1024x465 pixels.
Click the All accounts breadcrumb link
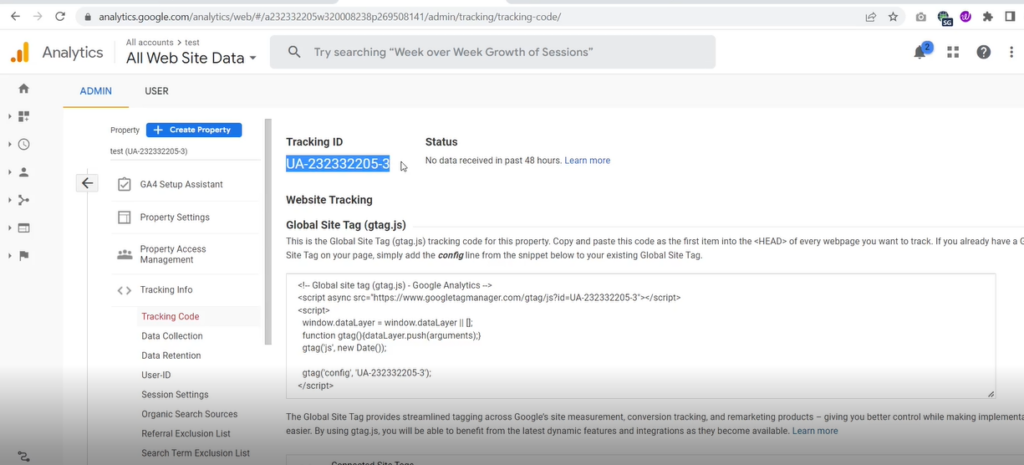[150, 42]
